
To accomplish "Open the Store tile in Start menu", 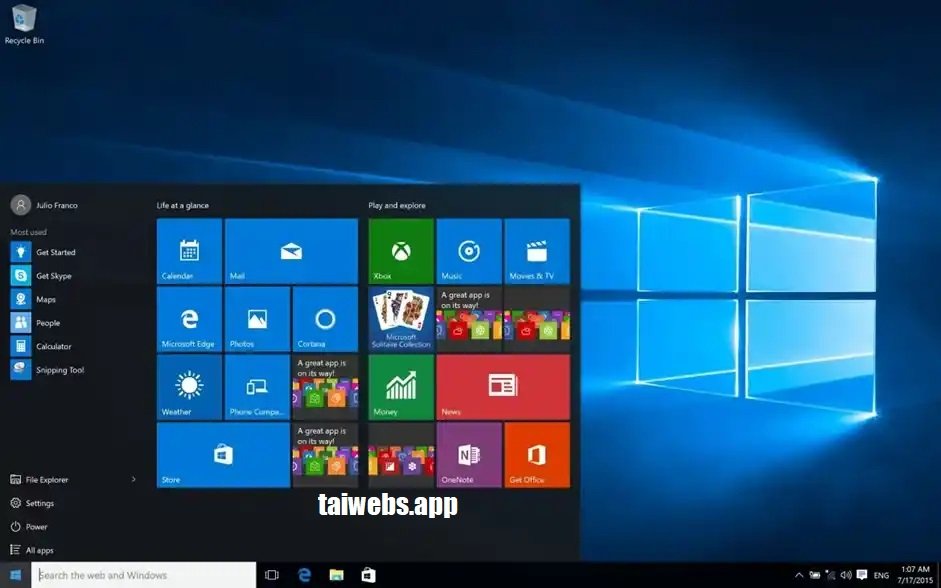I will tap(223, 455).
